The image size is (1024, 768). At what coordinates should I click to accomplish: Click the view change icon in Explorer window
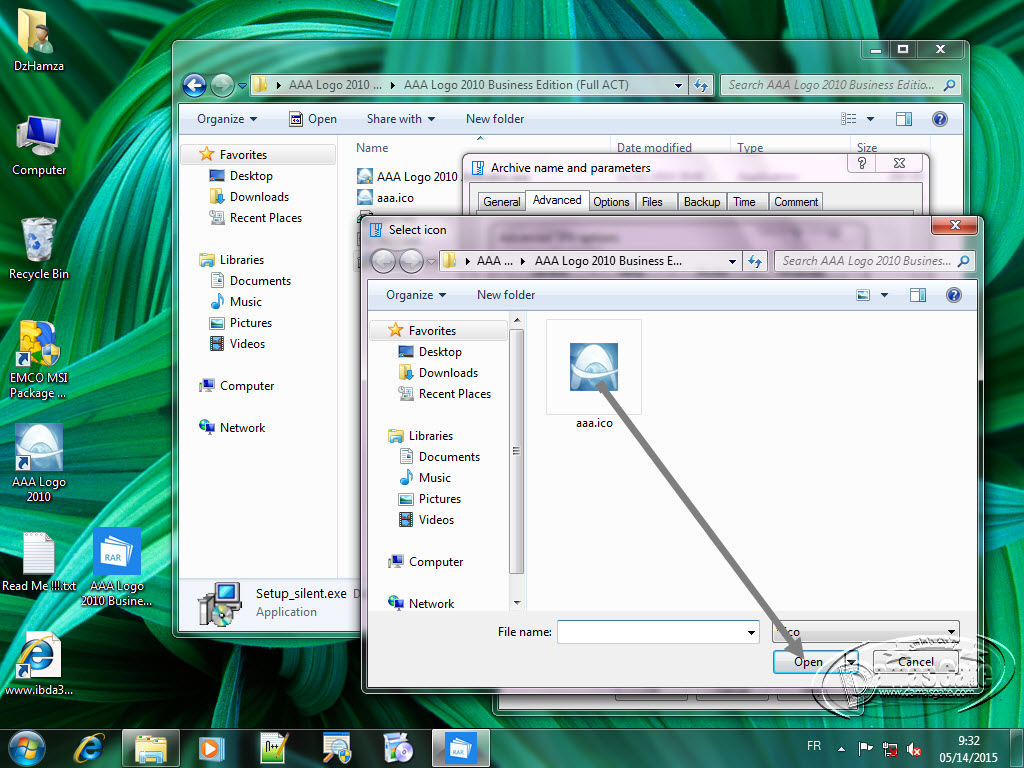tap(848, 119)
